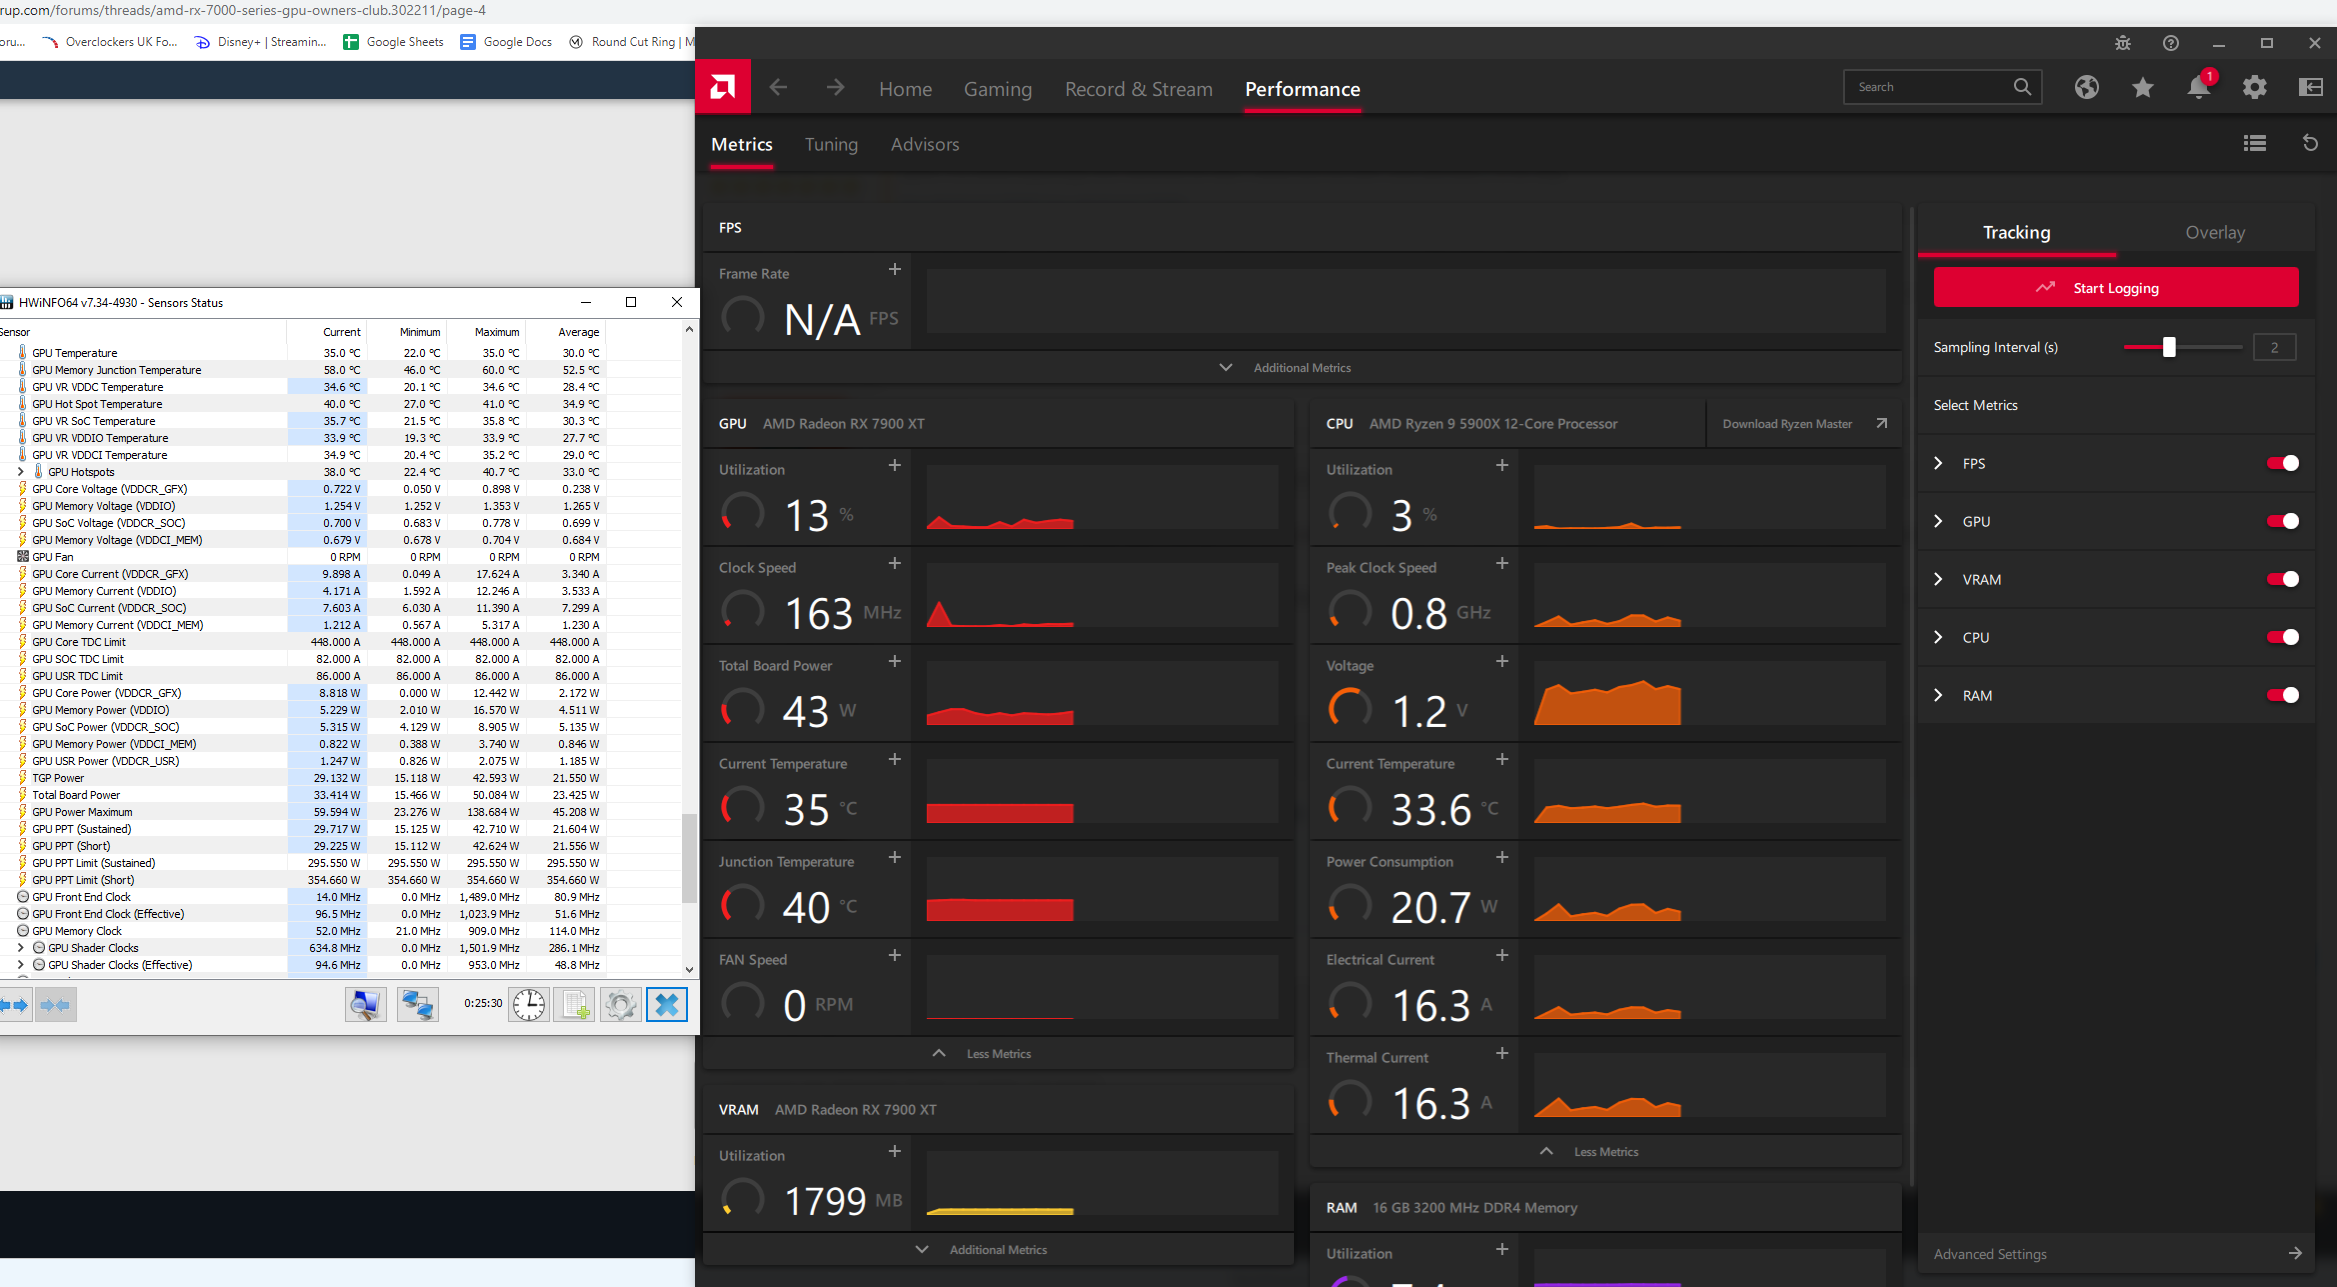This screenshot has width=2337, height=1287.
Task: Open Google Docs bookmark
Action: pos(506,42)
